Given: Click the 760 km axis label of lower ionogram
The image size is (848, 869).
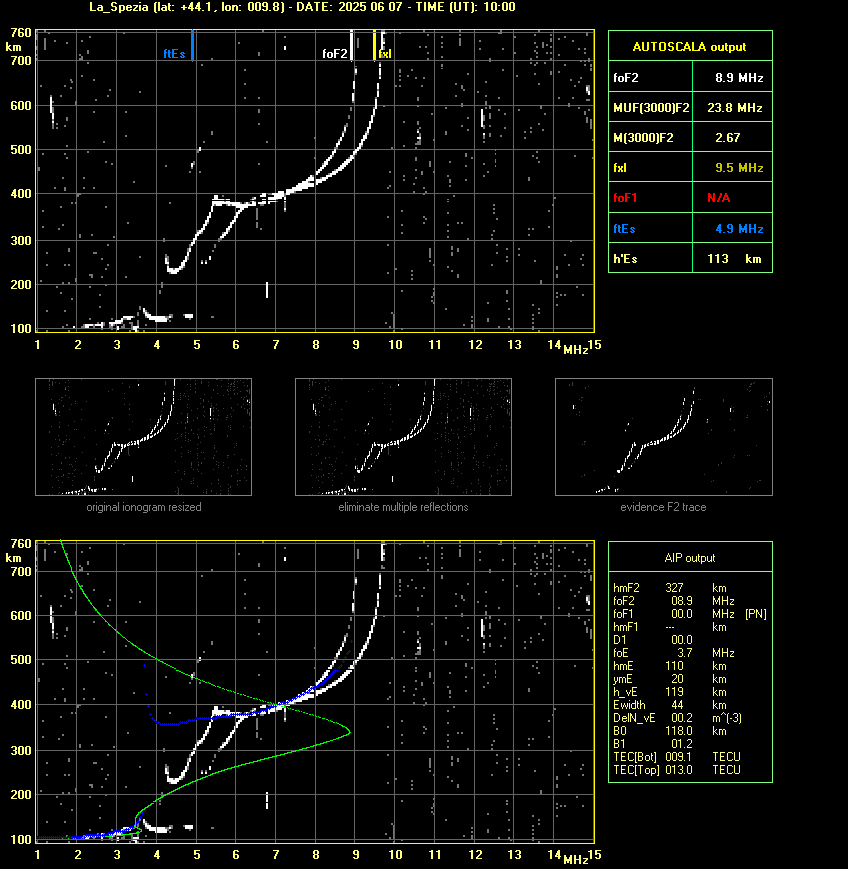Looking at the screenshot, I should 21,544.
